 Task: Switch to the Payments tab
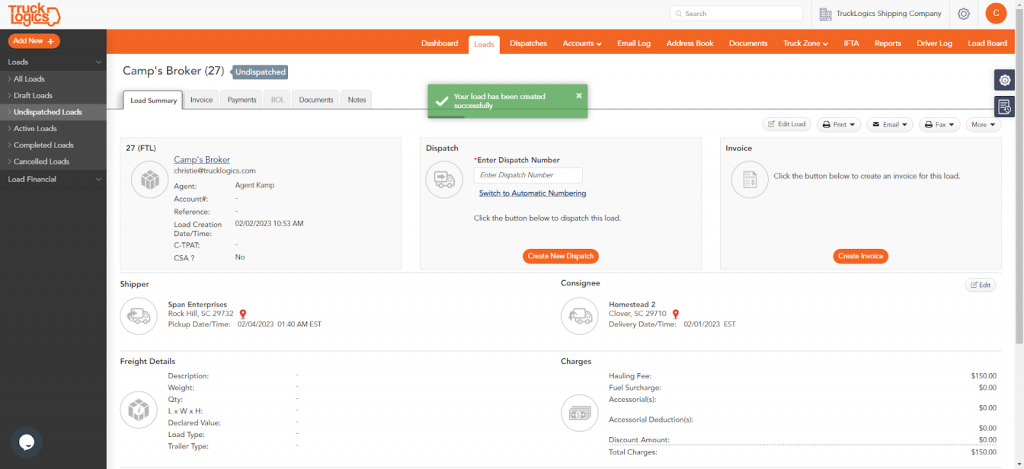tap(242, 100)
